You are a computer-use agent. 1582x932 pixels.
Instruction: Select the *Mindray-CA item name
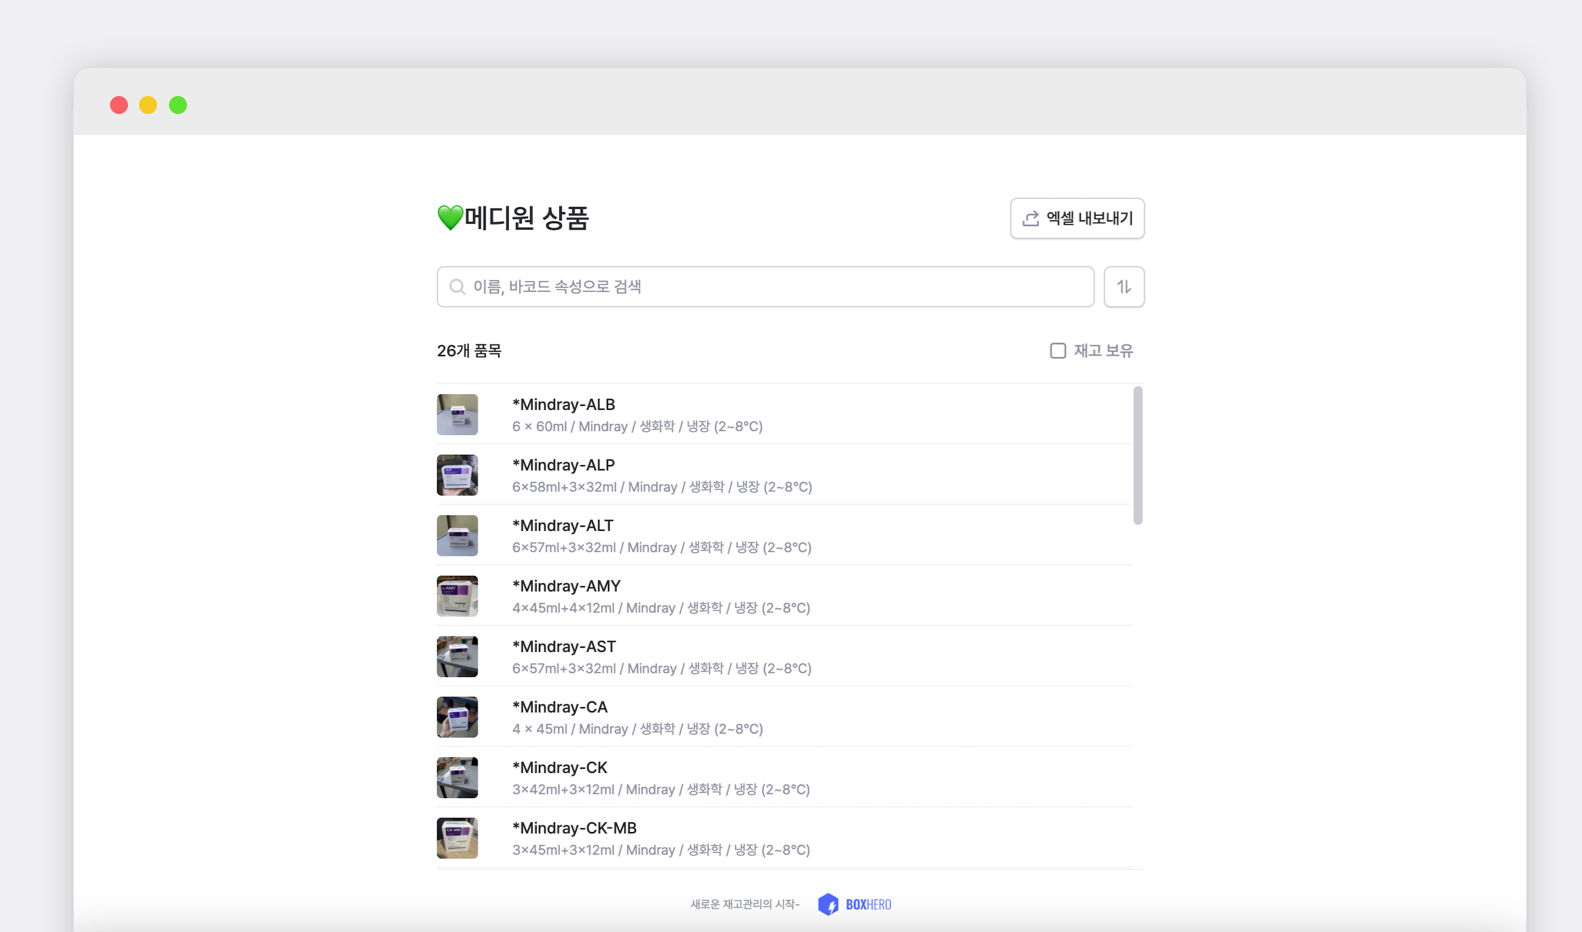click(x=559, y=707)
